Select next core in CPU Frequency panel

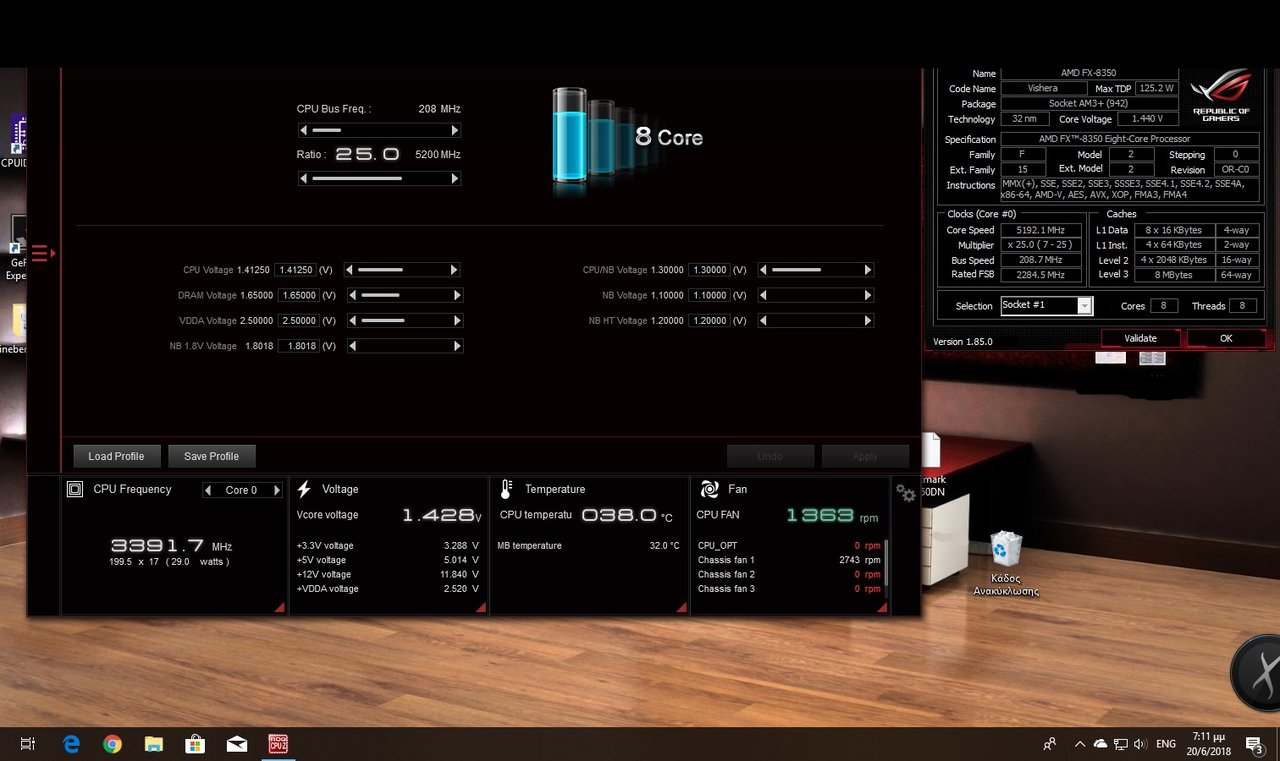pyautogui.click(x=277, y=490)
